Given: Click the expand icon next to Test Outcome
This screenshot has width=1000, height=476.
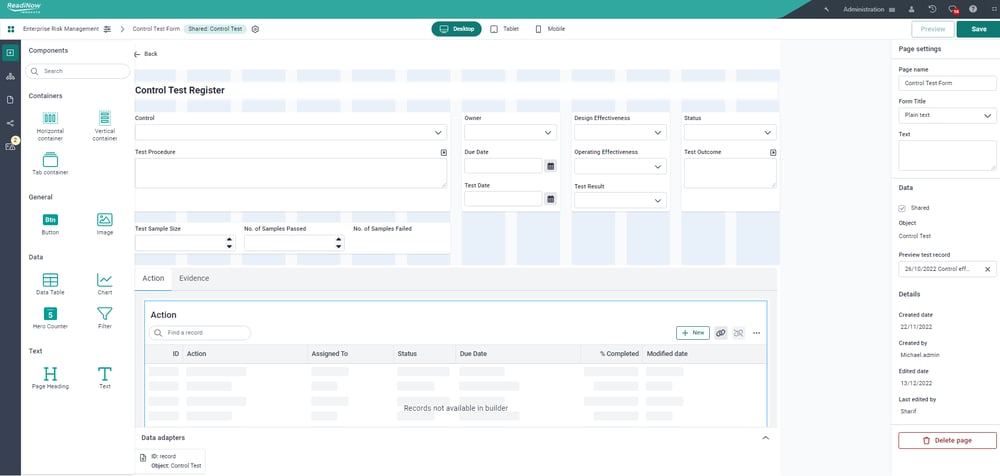Looking at the screenshot, I should (773, 152).
